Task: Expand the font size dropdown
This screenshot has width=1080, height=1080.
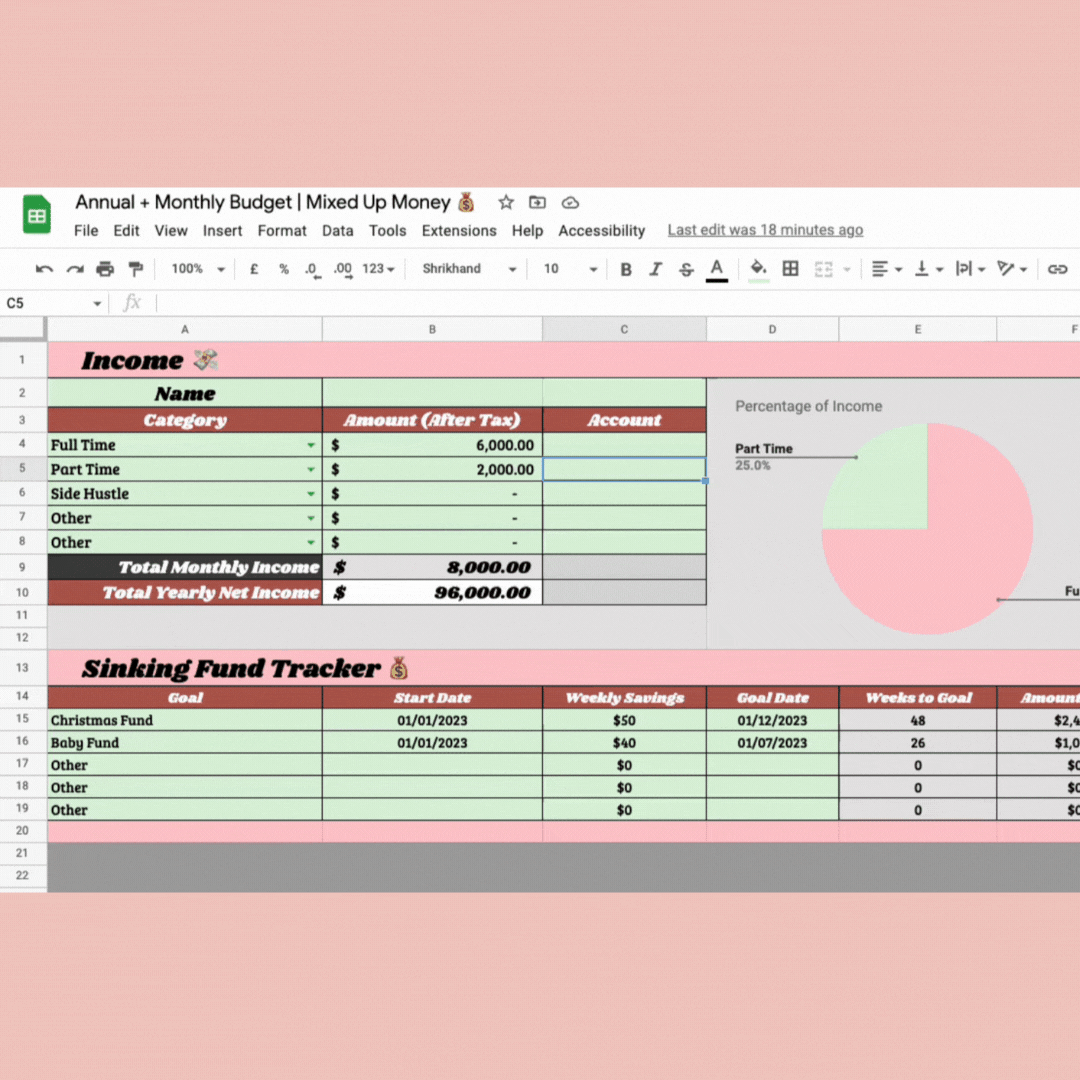Action: point(570,269)
